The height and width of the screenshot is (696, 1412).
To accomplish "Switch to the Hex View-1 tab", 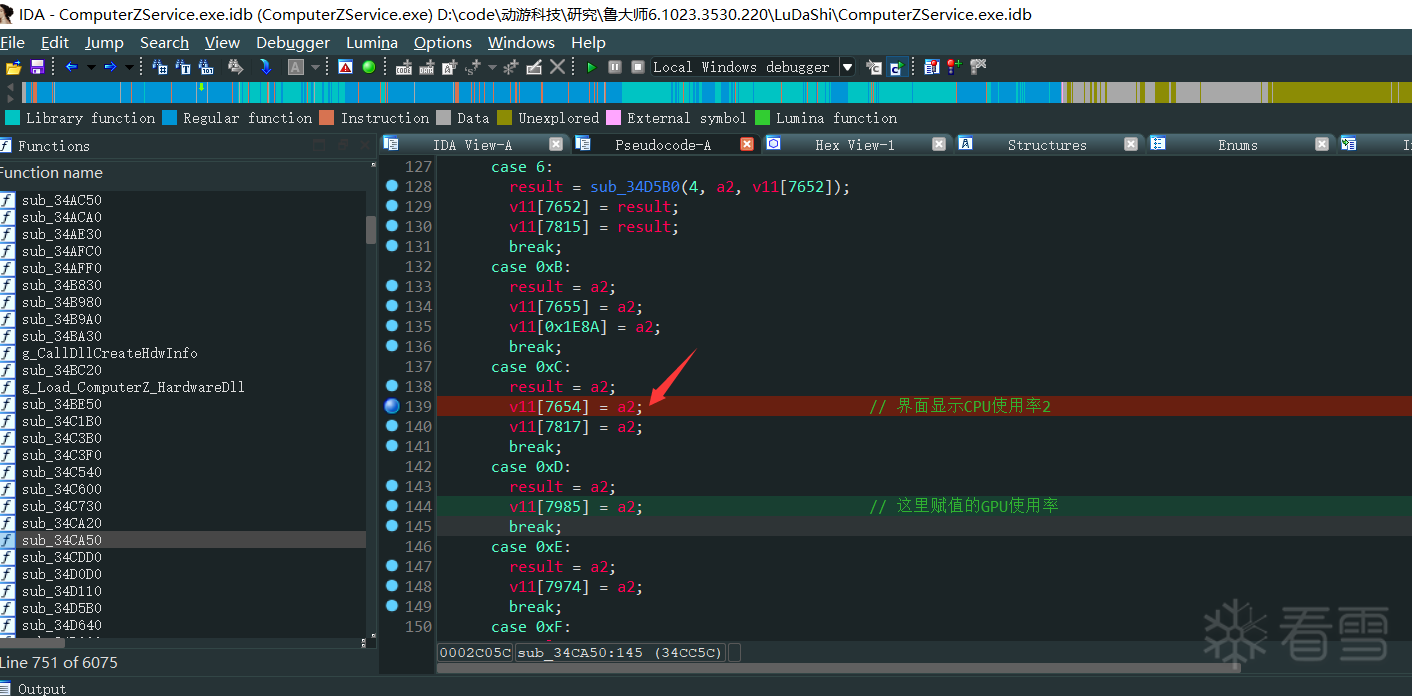I will point(854,145).
